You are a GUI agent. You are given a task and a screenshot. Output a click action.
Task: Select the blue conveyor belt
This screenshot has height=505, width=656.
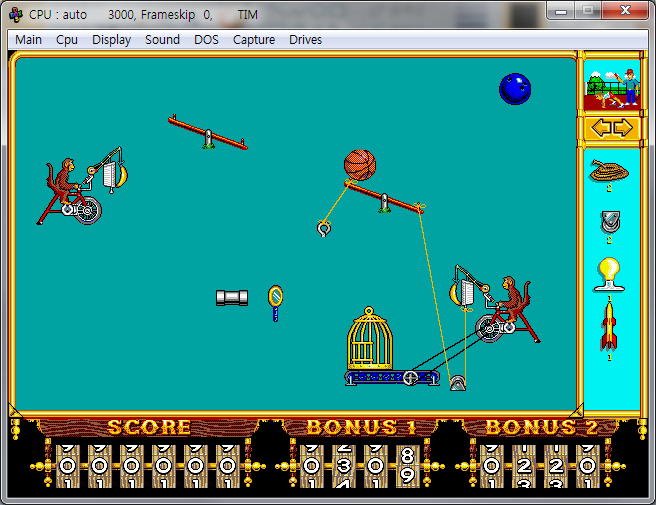pos(392,378)
